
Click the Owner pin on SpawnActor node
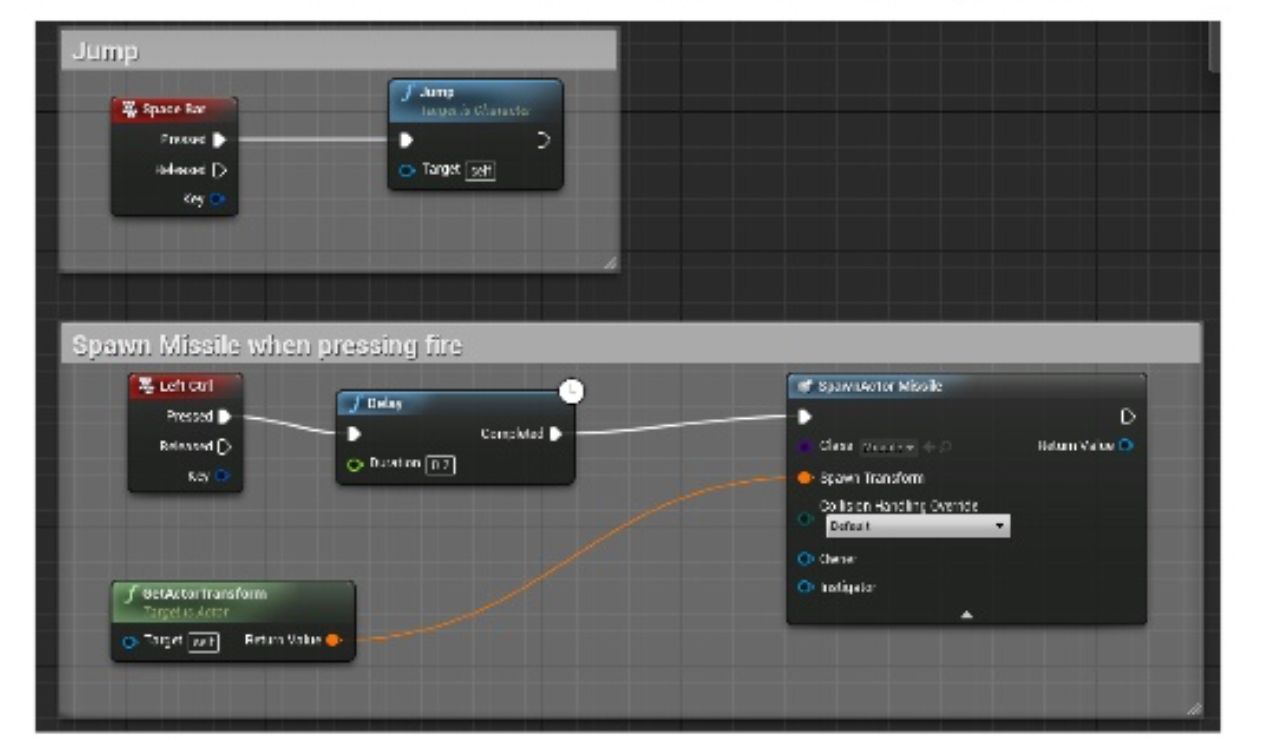coord(805,559)
